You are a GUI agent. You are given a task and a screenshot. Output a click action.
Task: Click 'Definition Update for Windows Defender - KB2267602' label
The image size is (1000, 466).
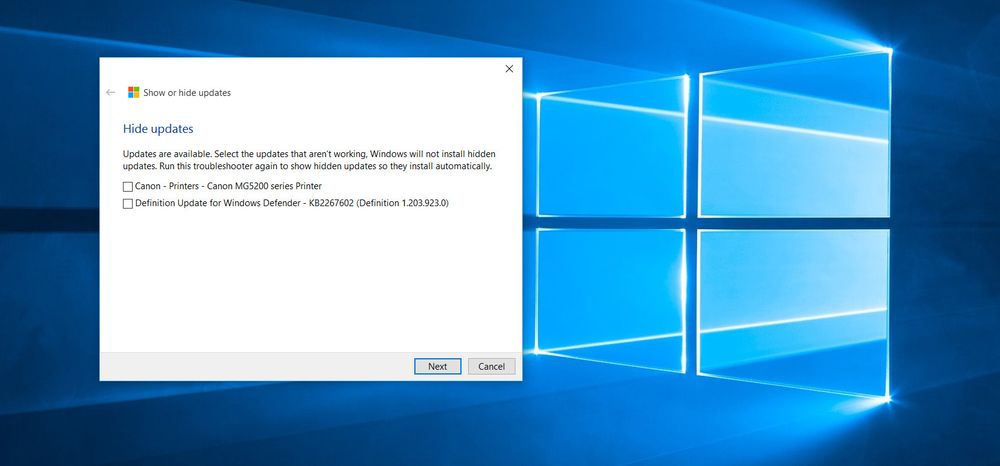pyautogui.click(x=292, y=203)
